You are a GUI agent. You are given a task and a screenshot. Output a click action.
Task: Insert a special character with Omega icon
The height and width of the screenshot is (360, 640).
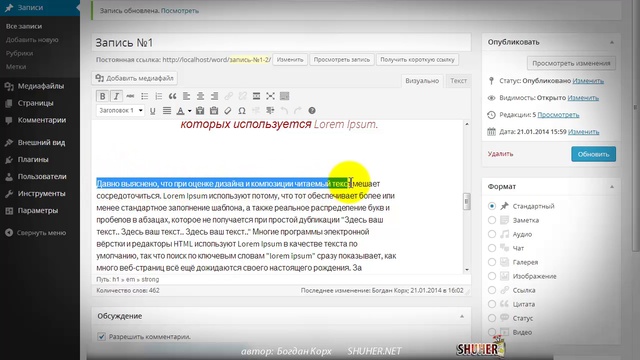[x=242, y=111]
